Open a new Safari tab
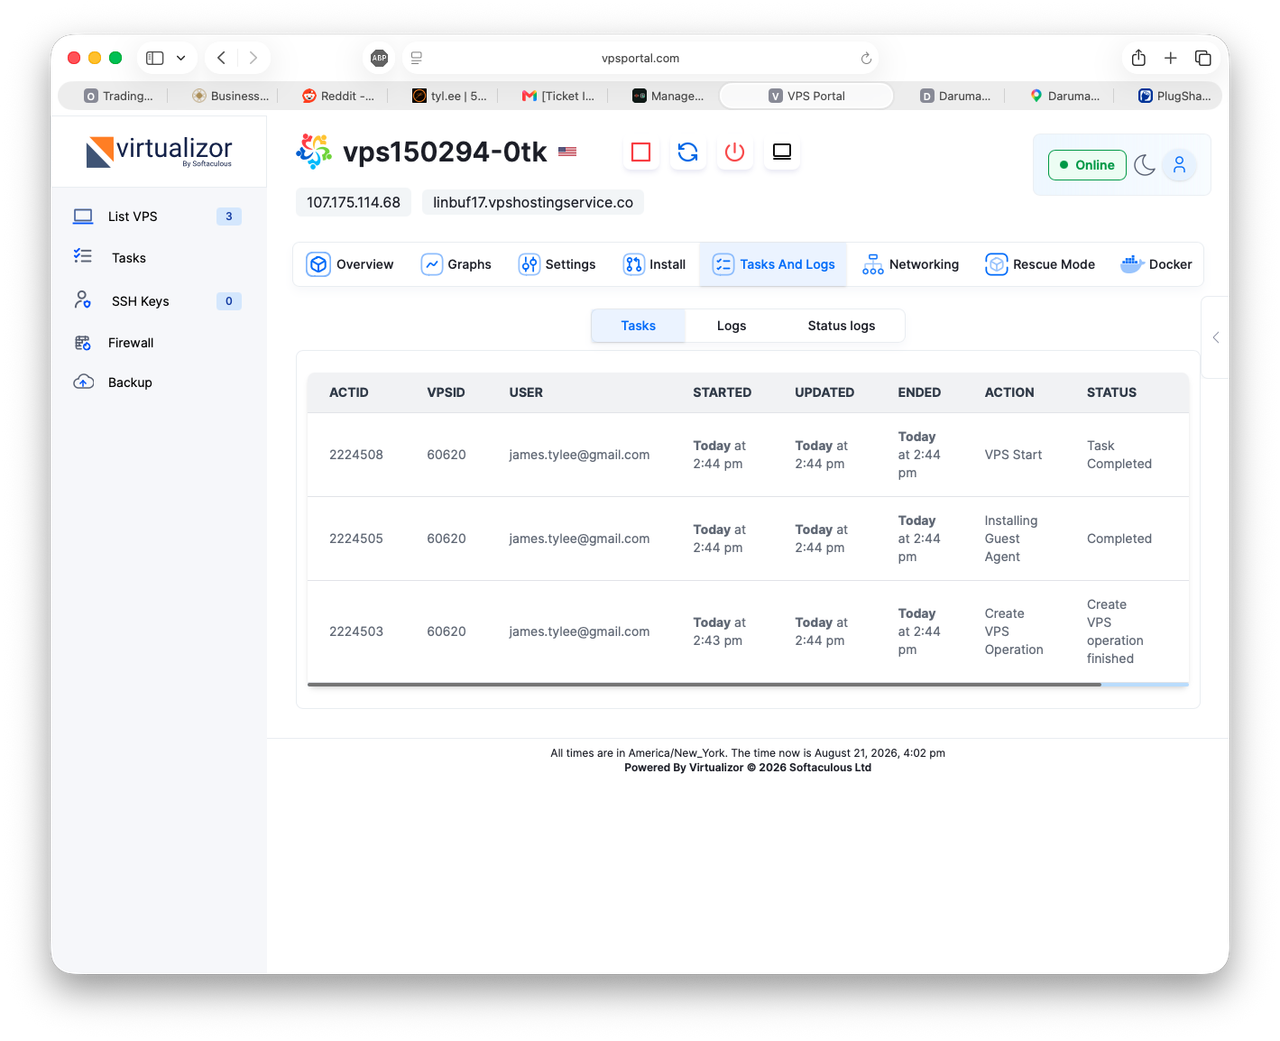Viewport: 1280px width, 1041px height. [1171, 58]
